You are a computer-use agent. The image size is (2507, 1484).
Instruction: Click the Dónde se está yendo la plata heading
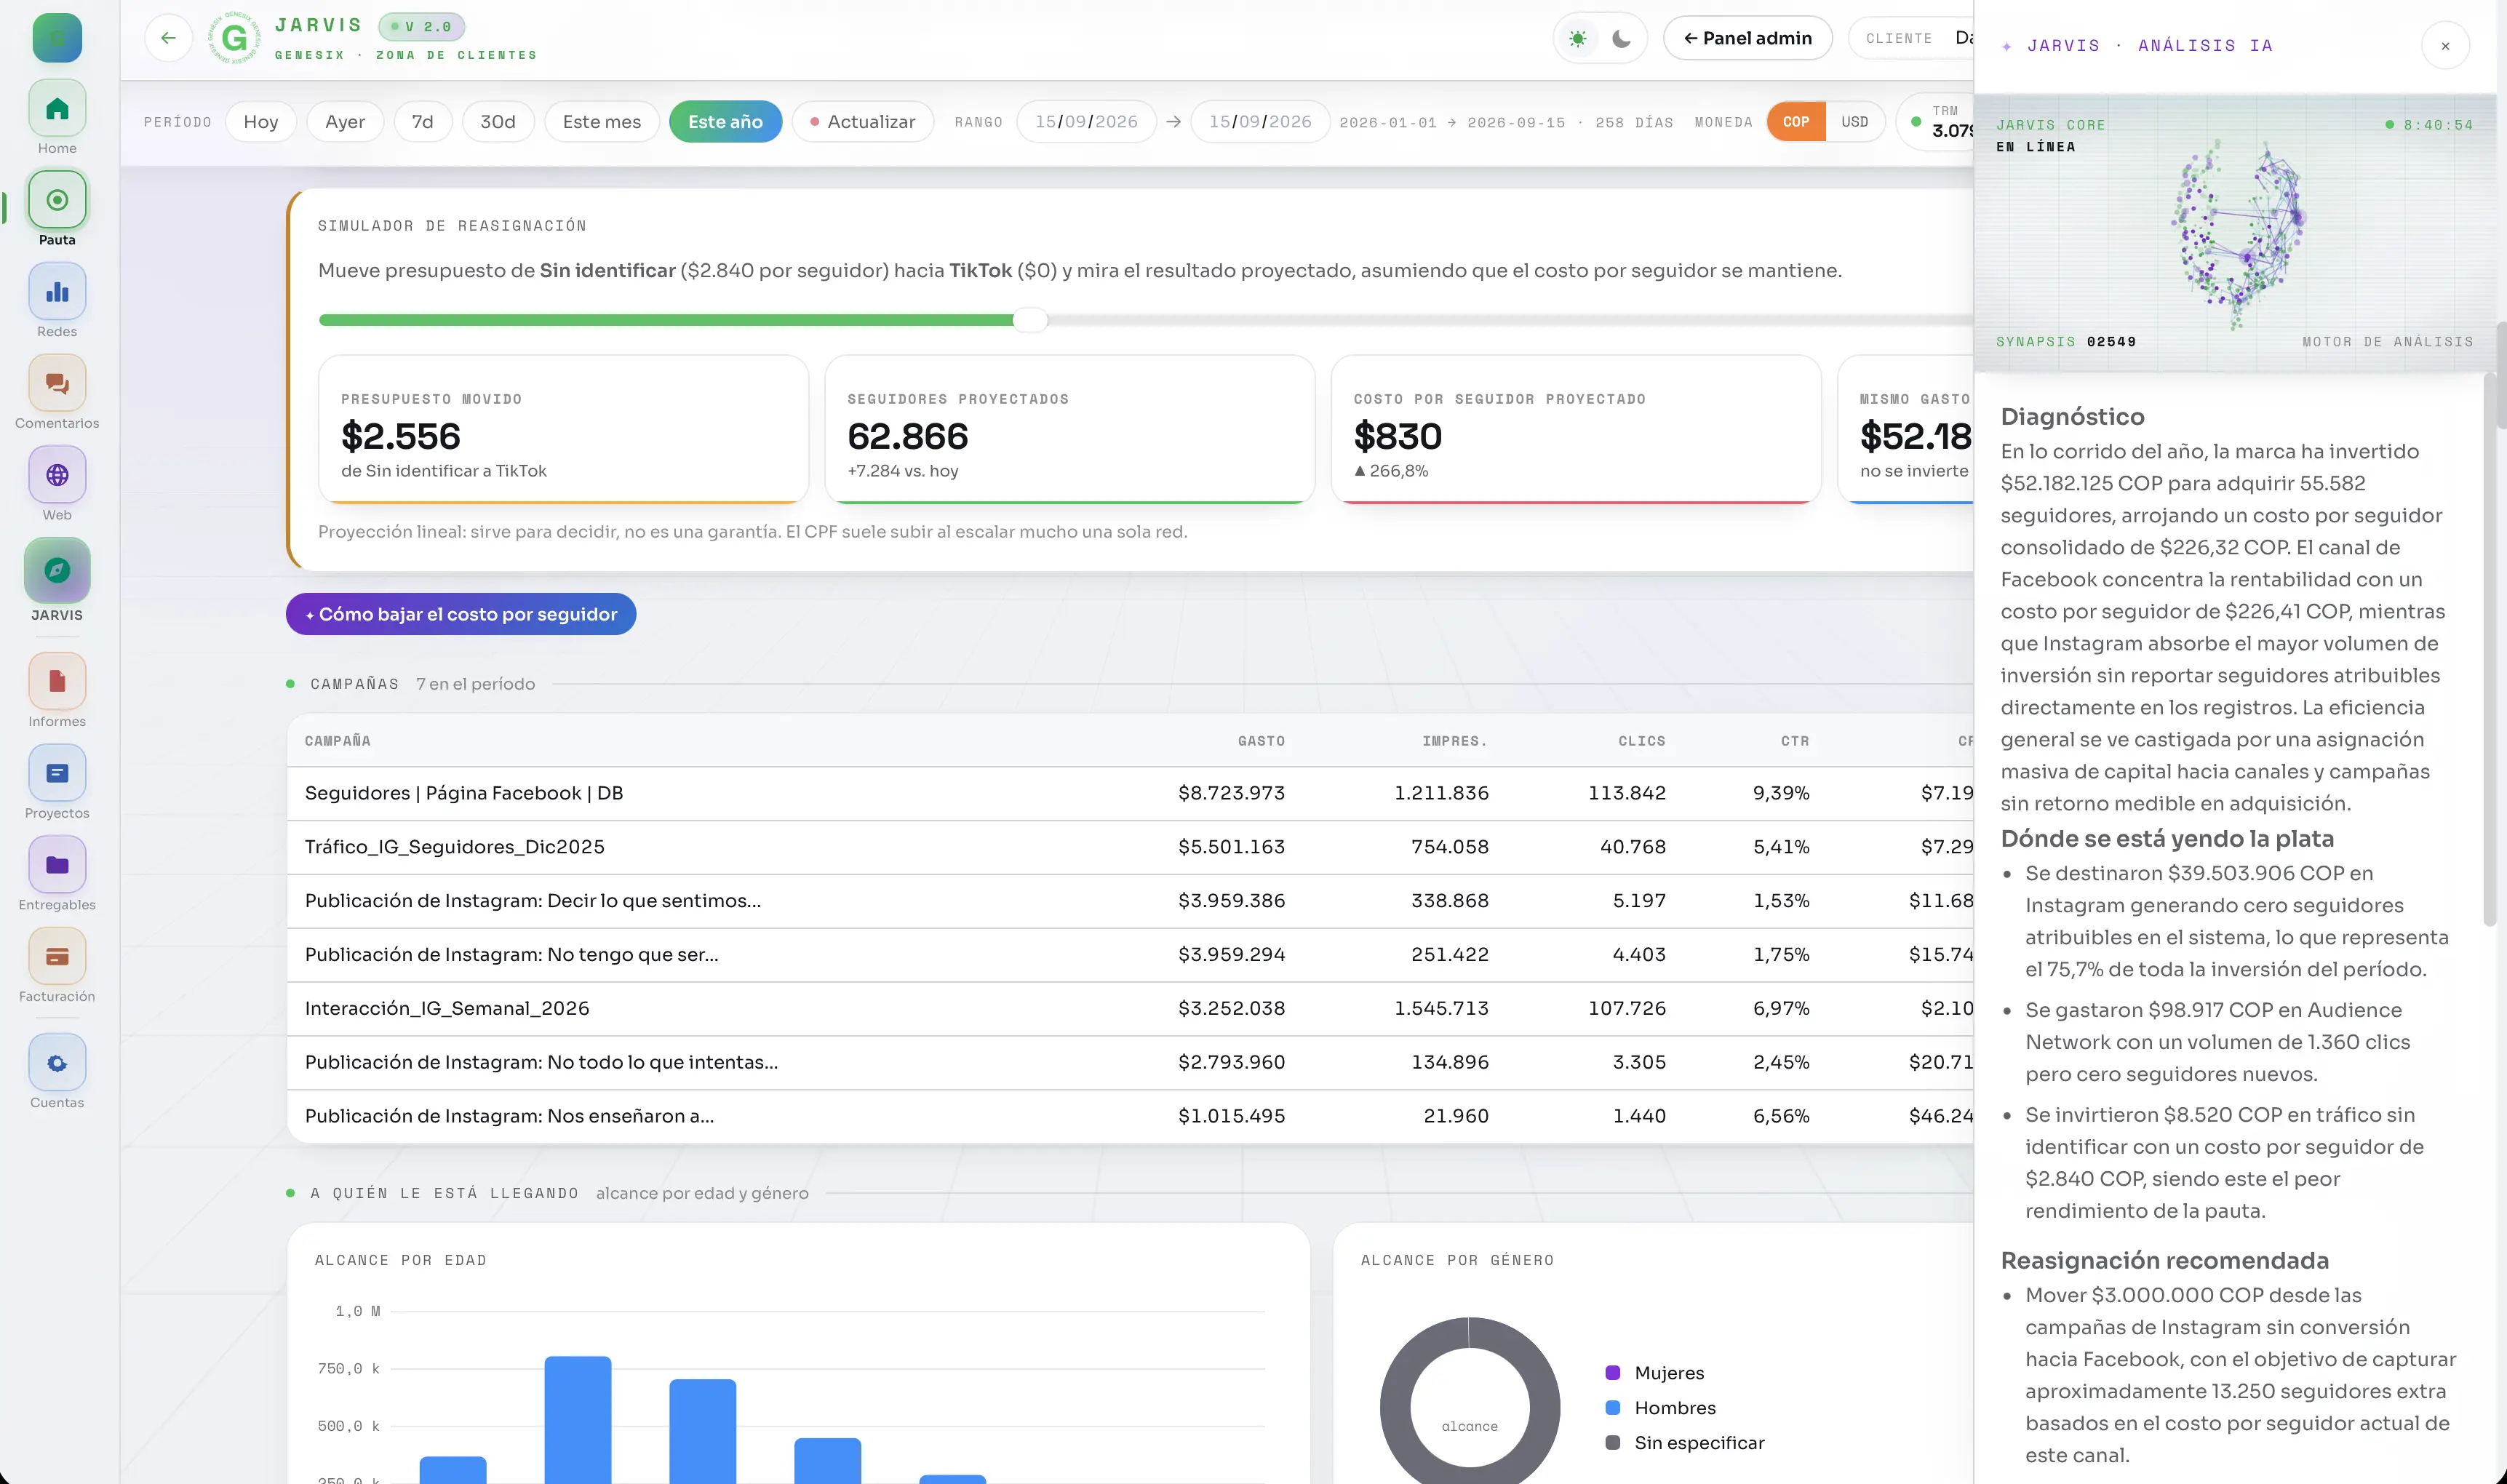tap(2167, 839)
